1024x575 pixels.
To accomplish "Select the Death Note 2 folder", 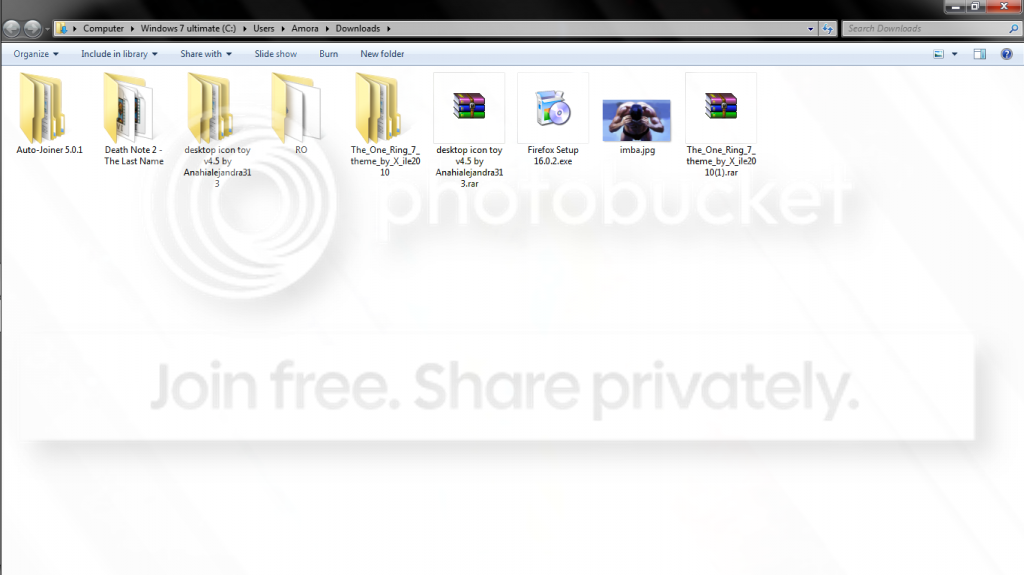I will 133,120.
